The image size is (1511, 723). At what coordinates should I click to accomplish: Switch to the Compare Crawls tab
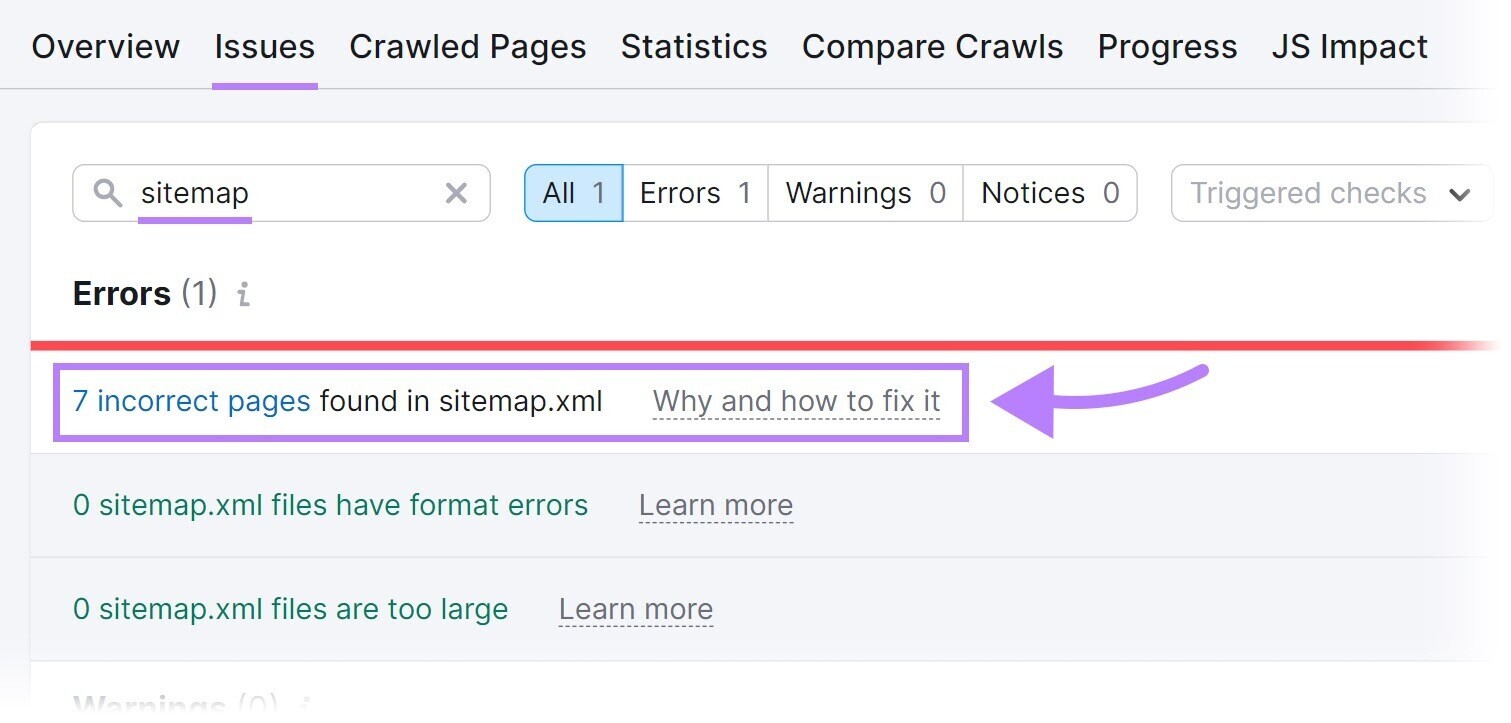932,46
